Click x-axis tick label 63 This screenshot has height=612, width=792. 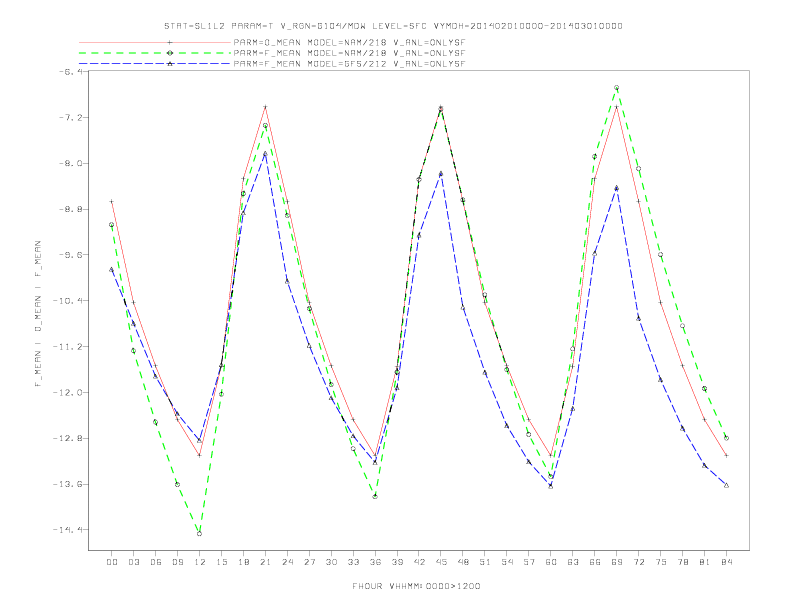coord(573,562)
